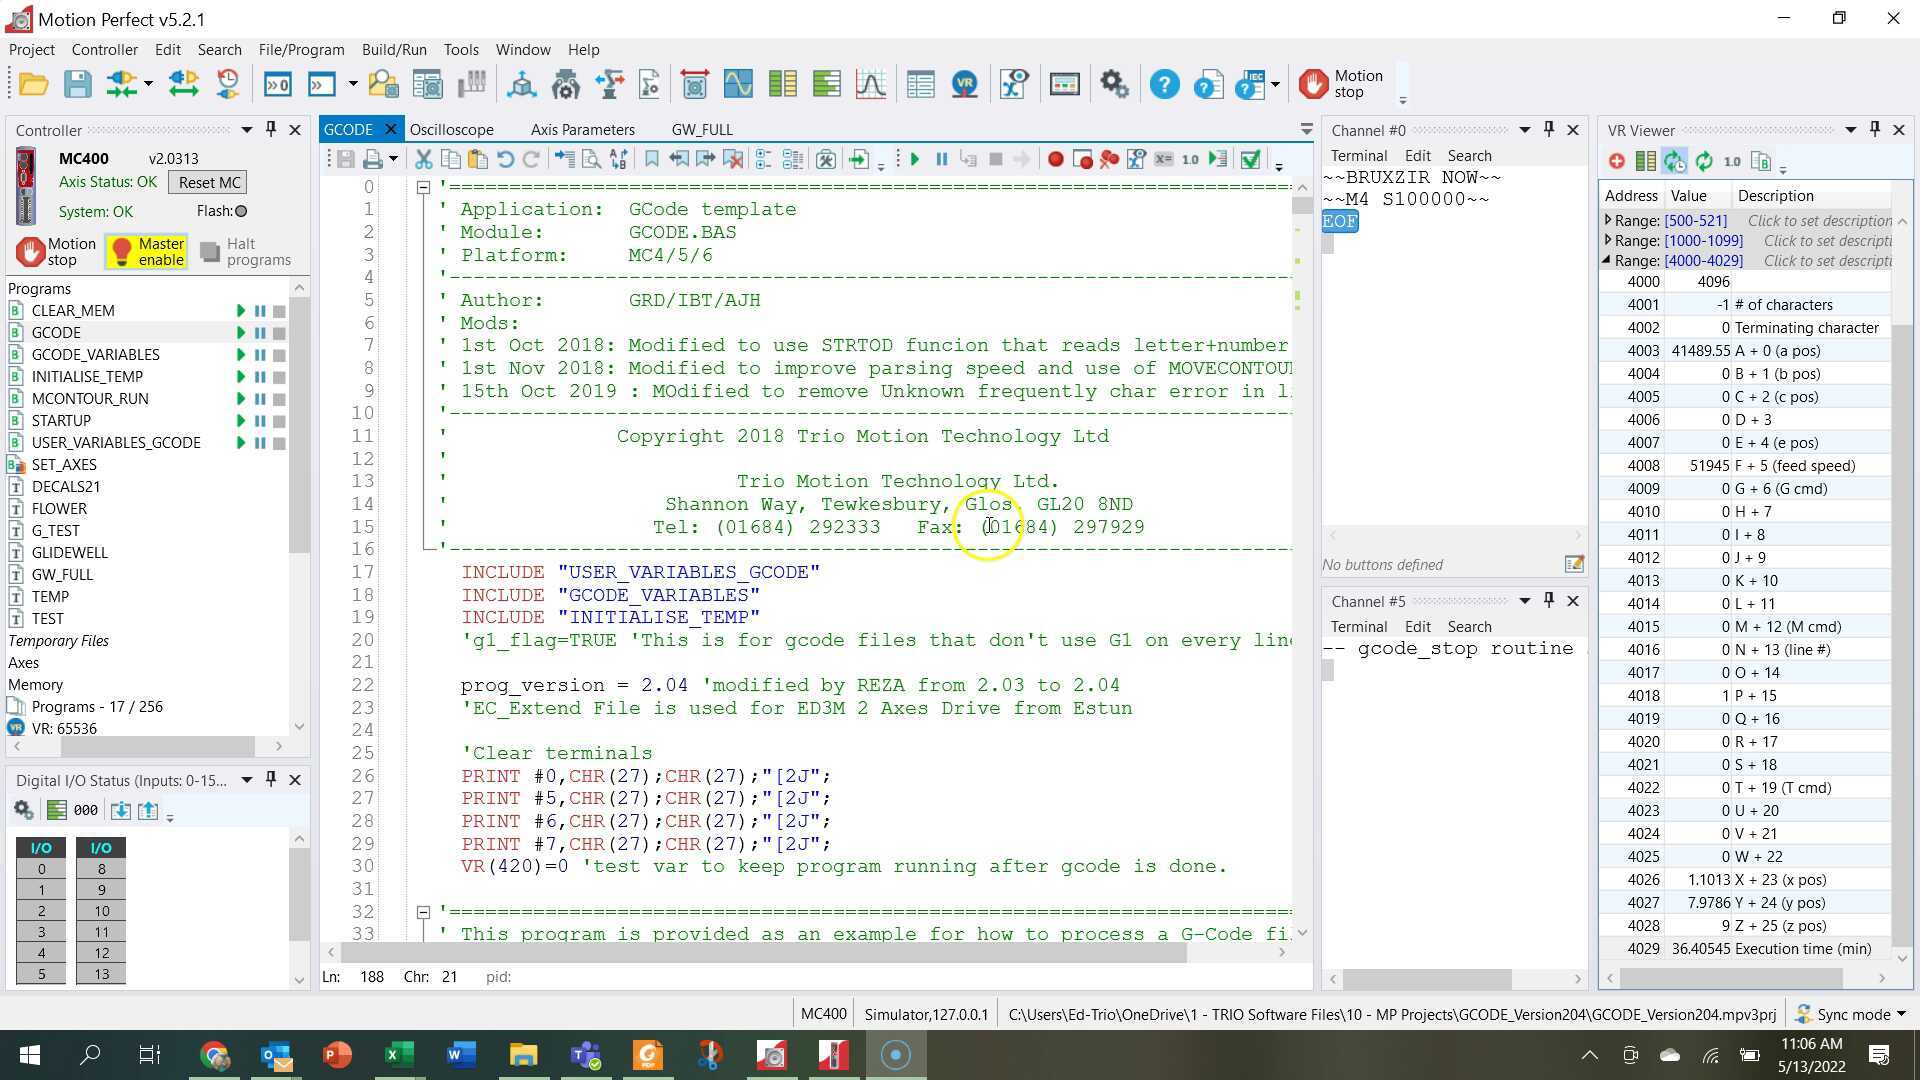The image size is (1920, 1080).
Task: Open the oscilloscope wave icon
Action: pos(738,84)
